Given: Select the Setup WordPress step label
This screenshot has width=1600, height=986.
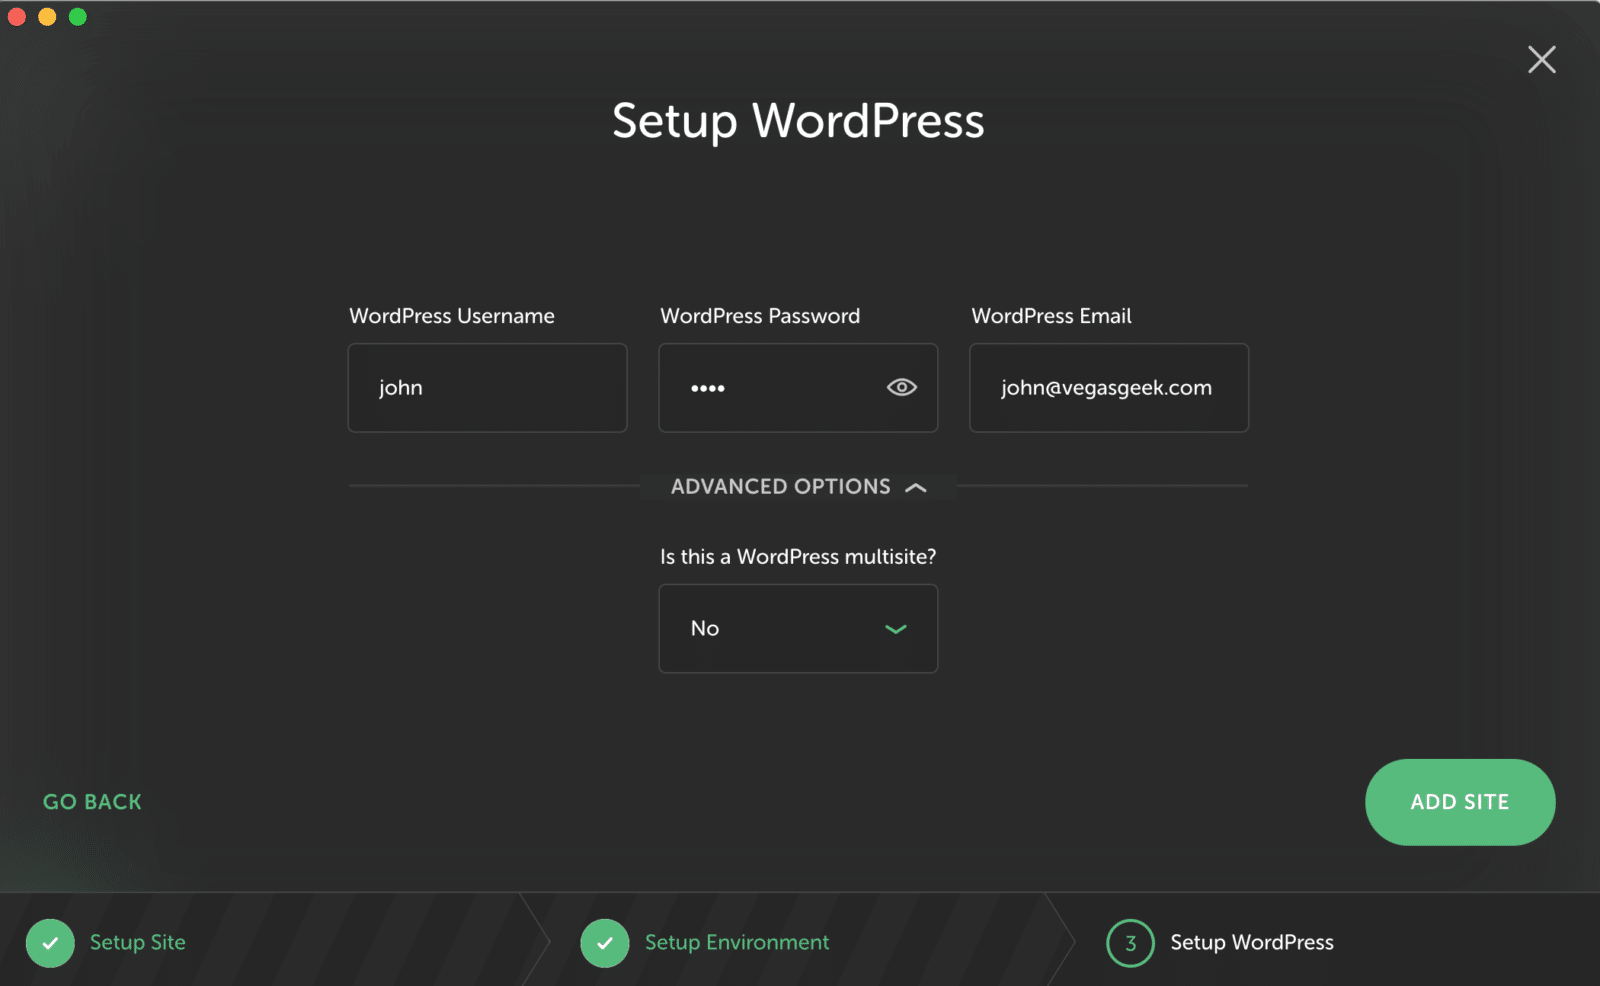Looking at the screenshot, I should coord(1252,943).
